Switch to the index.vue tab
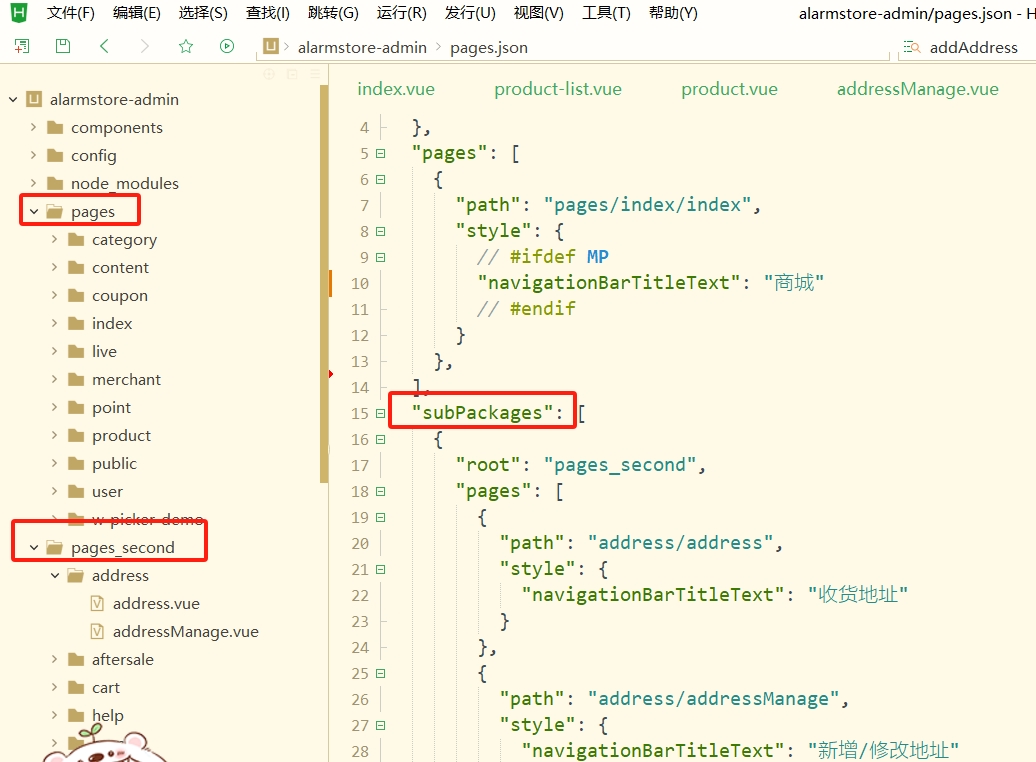 396,89
